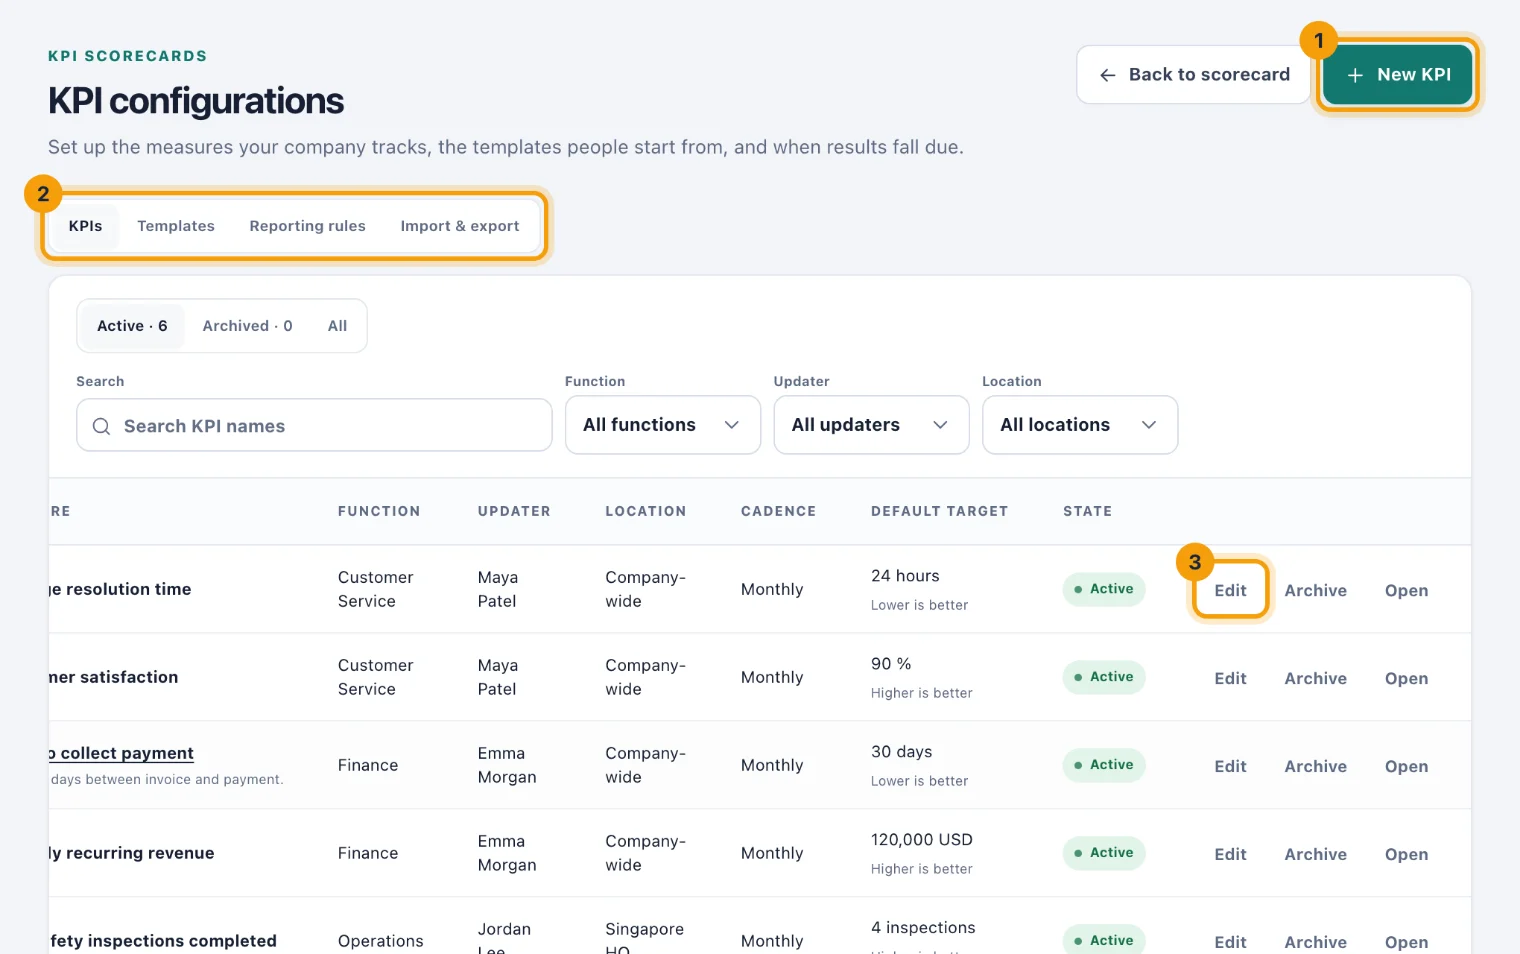
Task: Open the Templates tab
Action: [x=176, y=226]
